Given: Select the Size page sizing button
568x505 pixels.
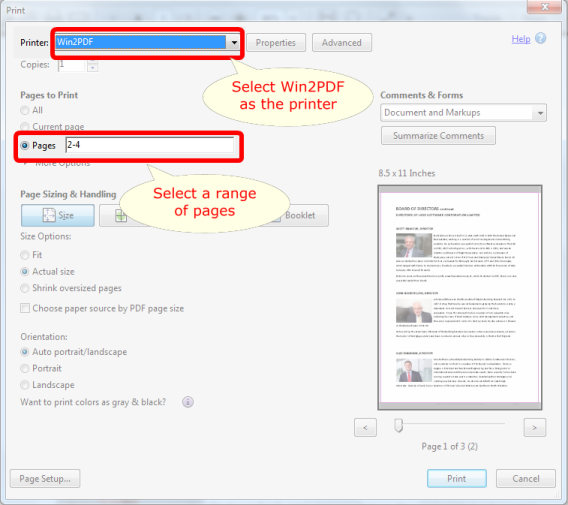Looking at the screenshot, I should 58,215.
